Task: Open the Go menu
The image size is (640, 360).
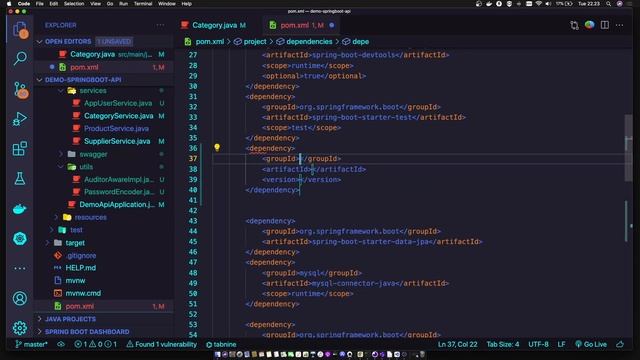Action: point(110,4)
